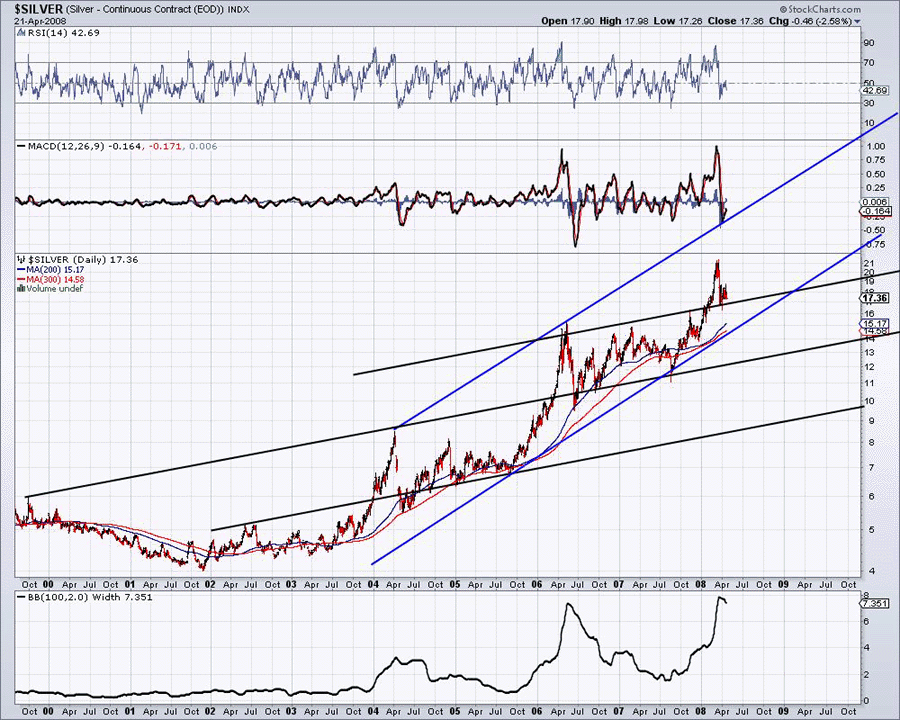Screen dimensions: 900x720
Task: Click the blue MA(200) legend line marker
Action: pos(19,269)
